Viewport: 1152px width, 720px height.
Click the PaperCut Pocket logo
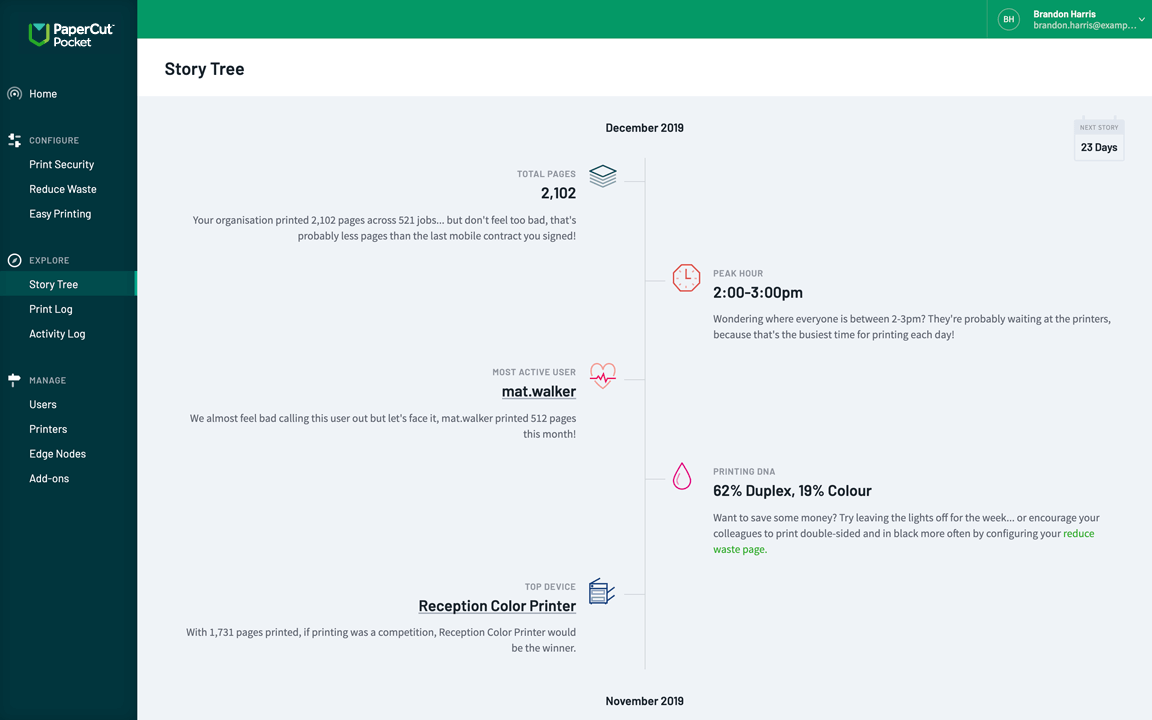click(x=70, y=35)
